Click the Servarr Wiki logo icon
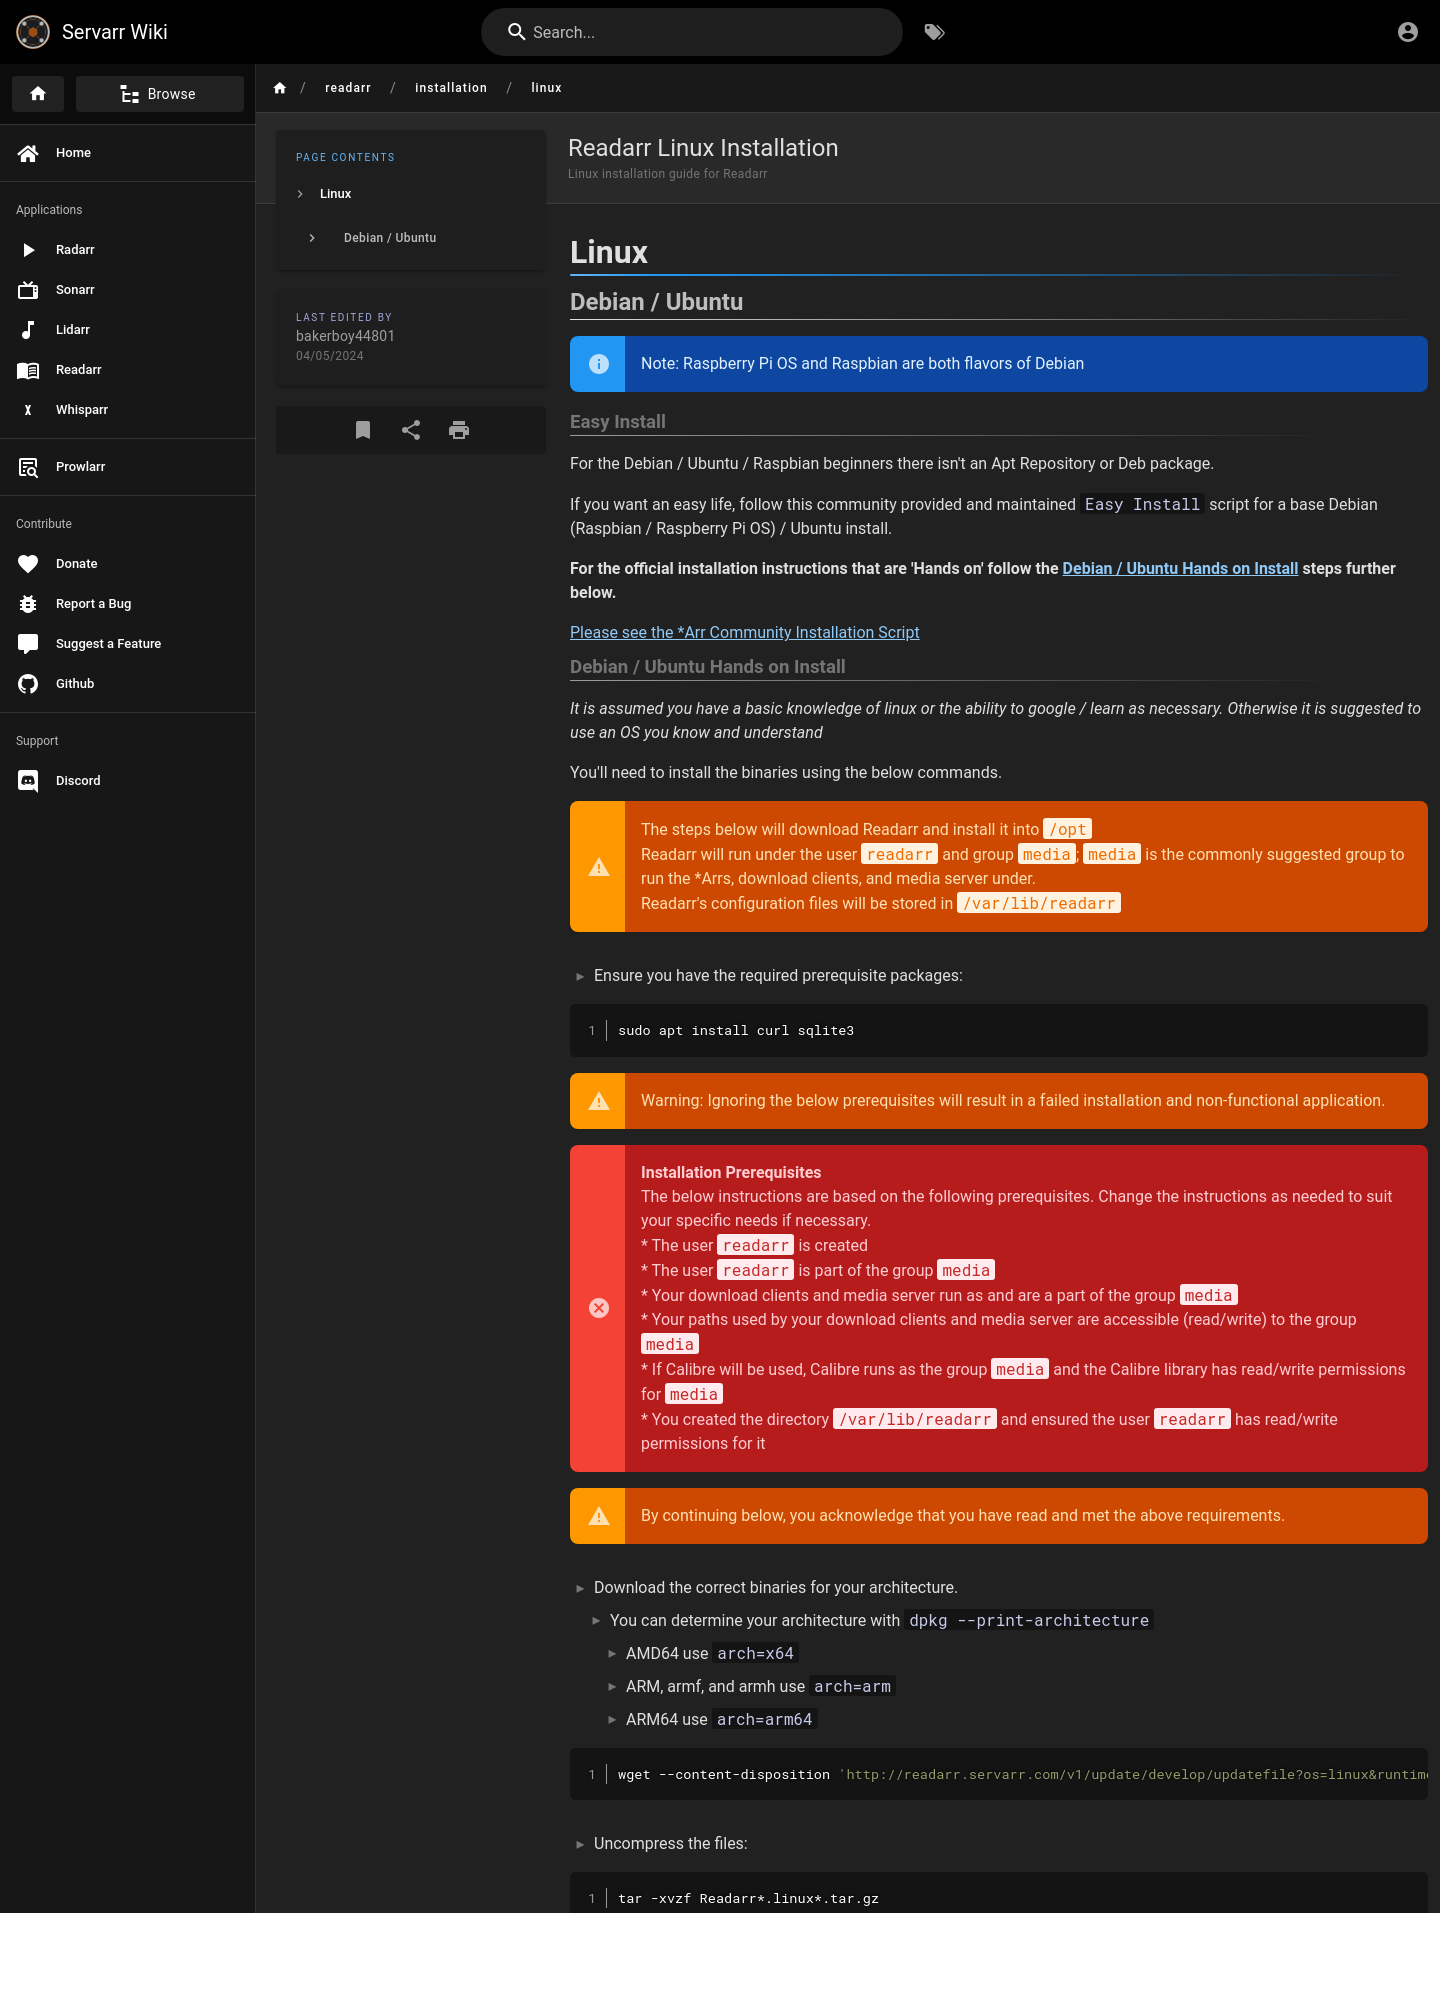The image size is (1440, 2000). pos(33,32)
